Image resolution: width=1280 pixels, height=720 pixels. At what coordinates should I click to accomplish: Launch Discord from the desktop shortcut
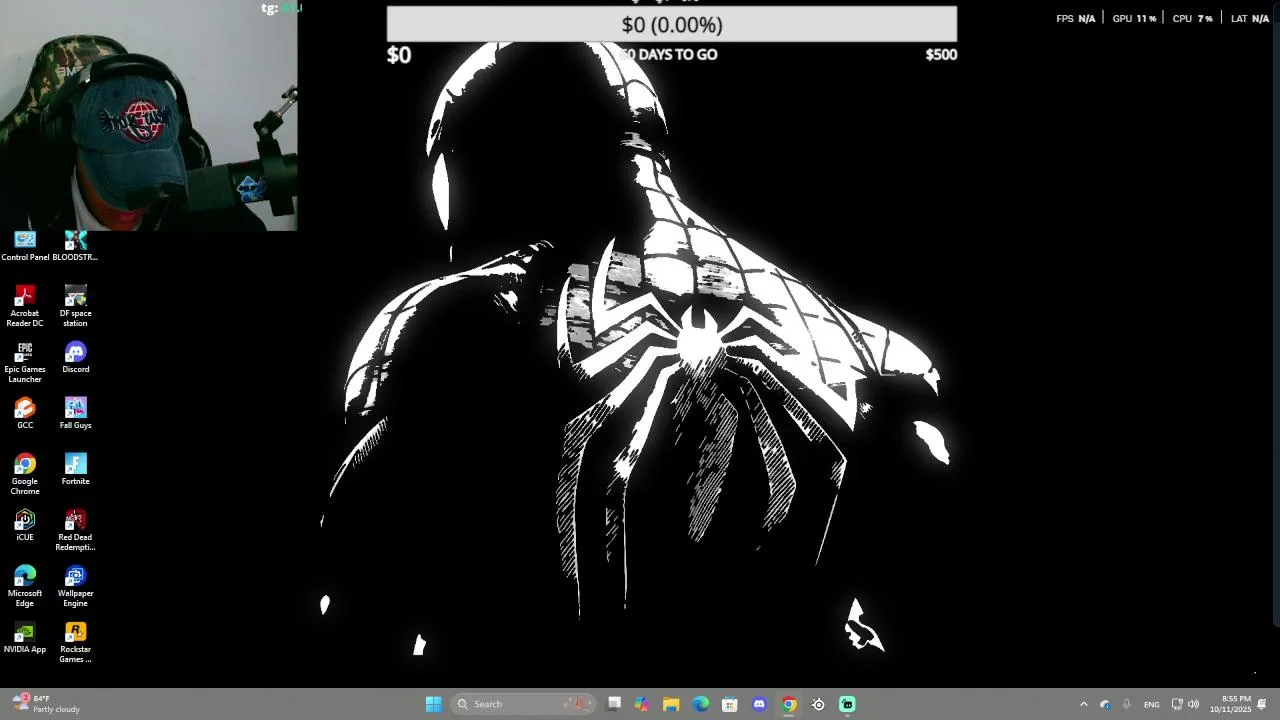coord(75,358)
